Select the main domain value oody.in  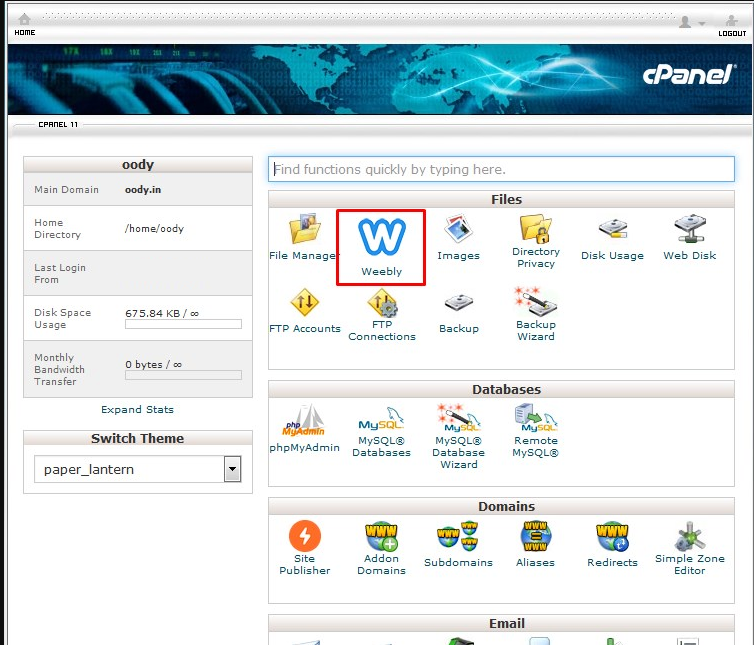[143, 190]
